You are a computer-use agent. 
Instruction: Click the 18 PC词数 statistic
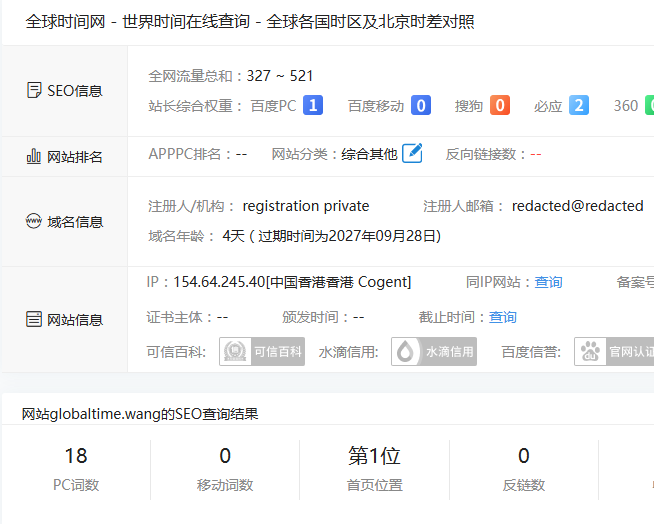pyautogui.click(x=76, y=468)
